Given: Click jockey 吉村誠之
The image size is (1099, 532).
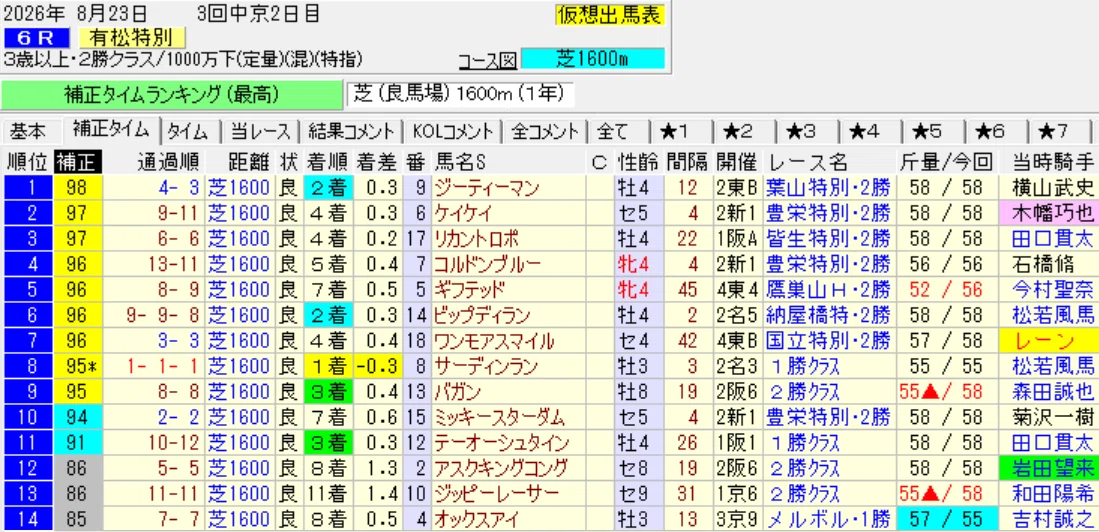Looking at the screenshot, I should (1053, 519).
